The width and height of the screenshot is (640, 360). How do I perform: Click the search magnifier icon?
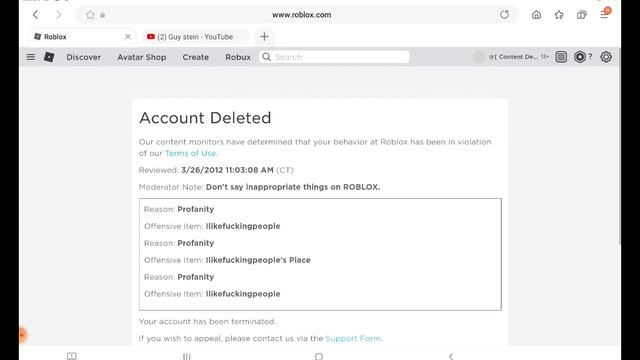pos(267,57)
